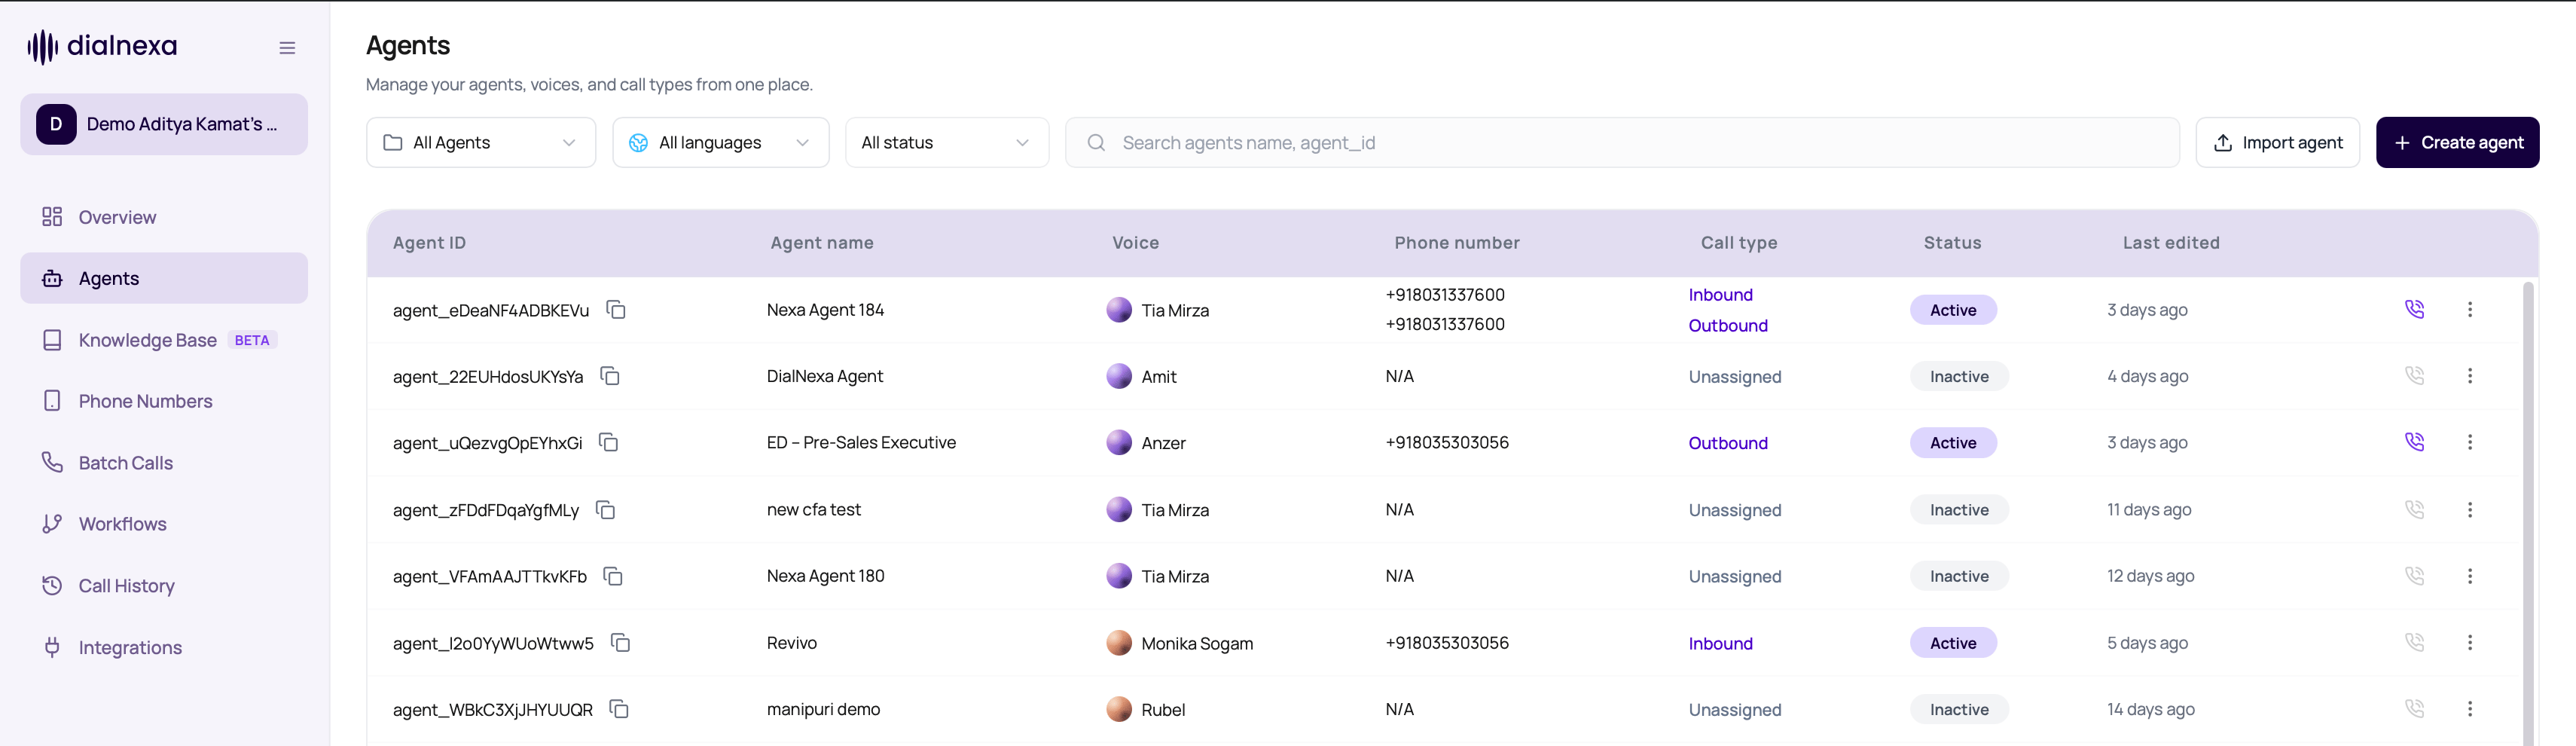The width and height of the screenshot is (2576, 746).
Task: Focus the search agents name input
Action: tap(1622, 142)
